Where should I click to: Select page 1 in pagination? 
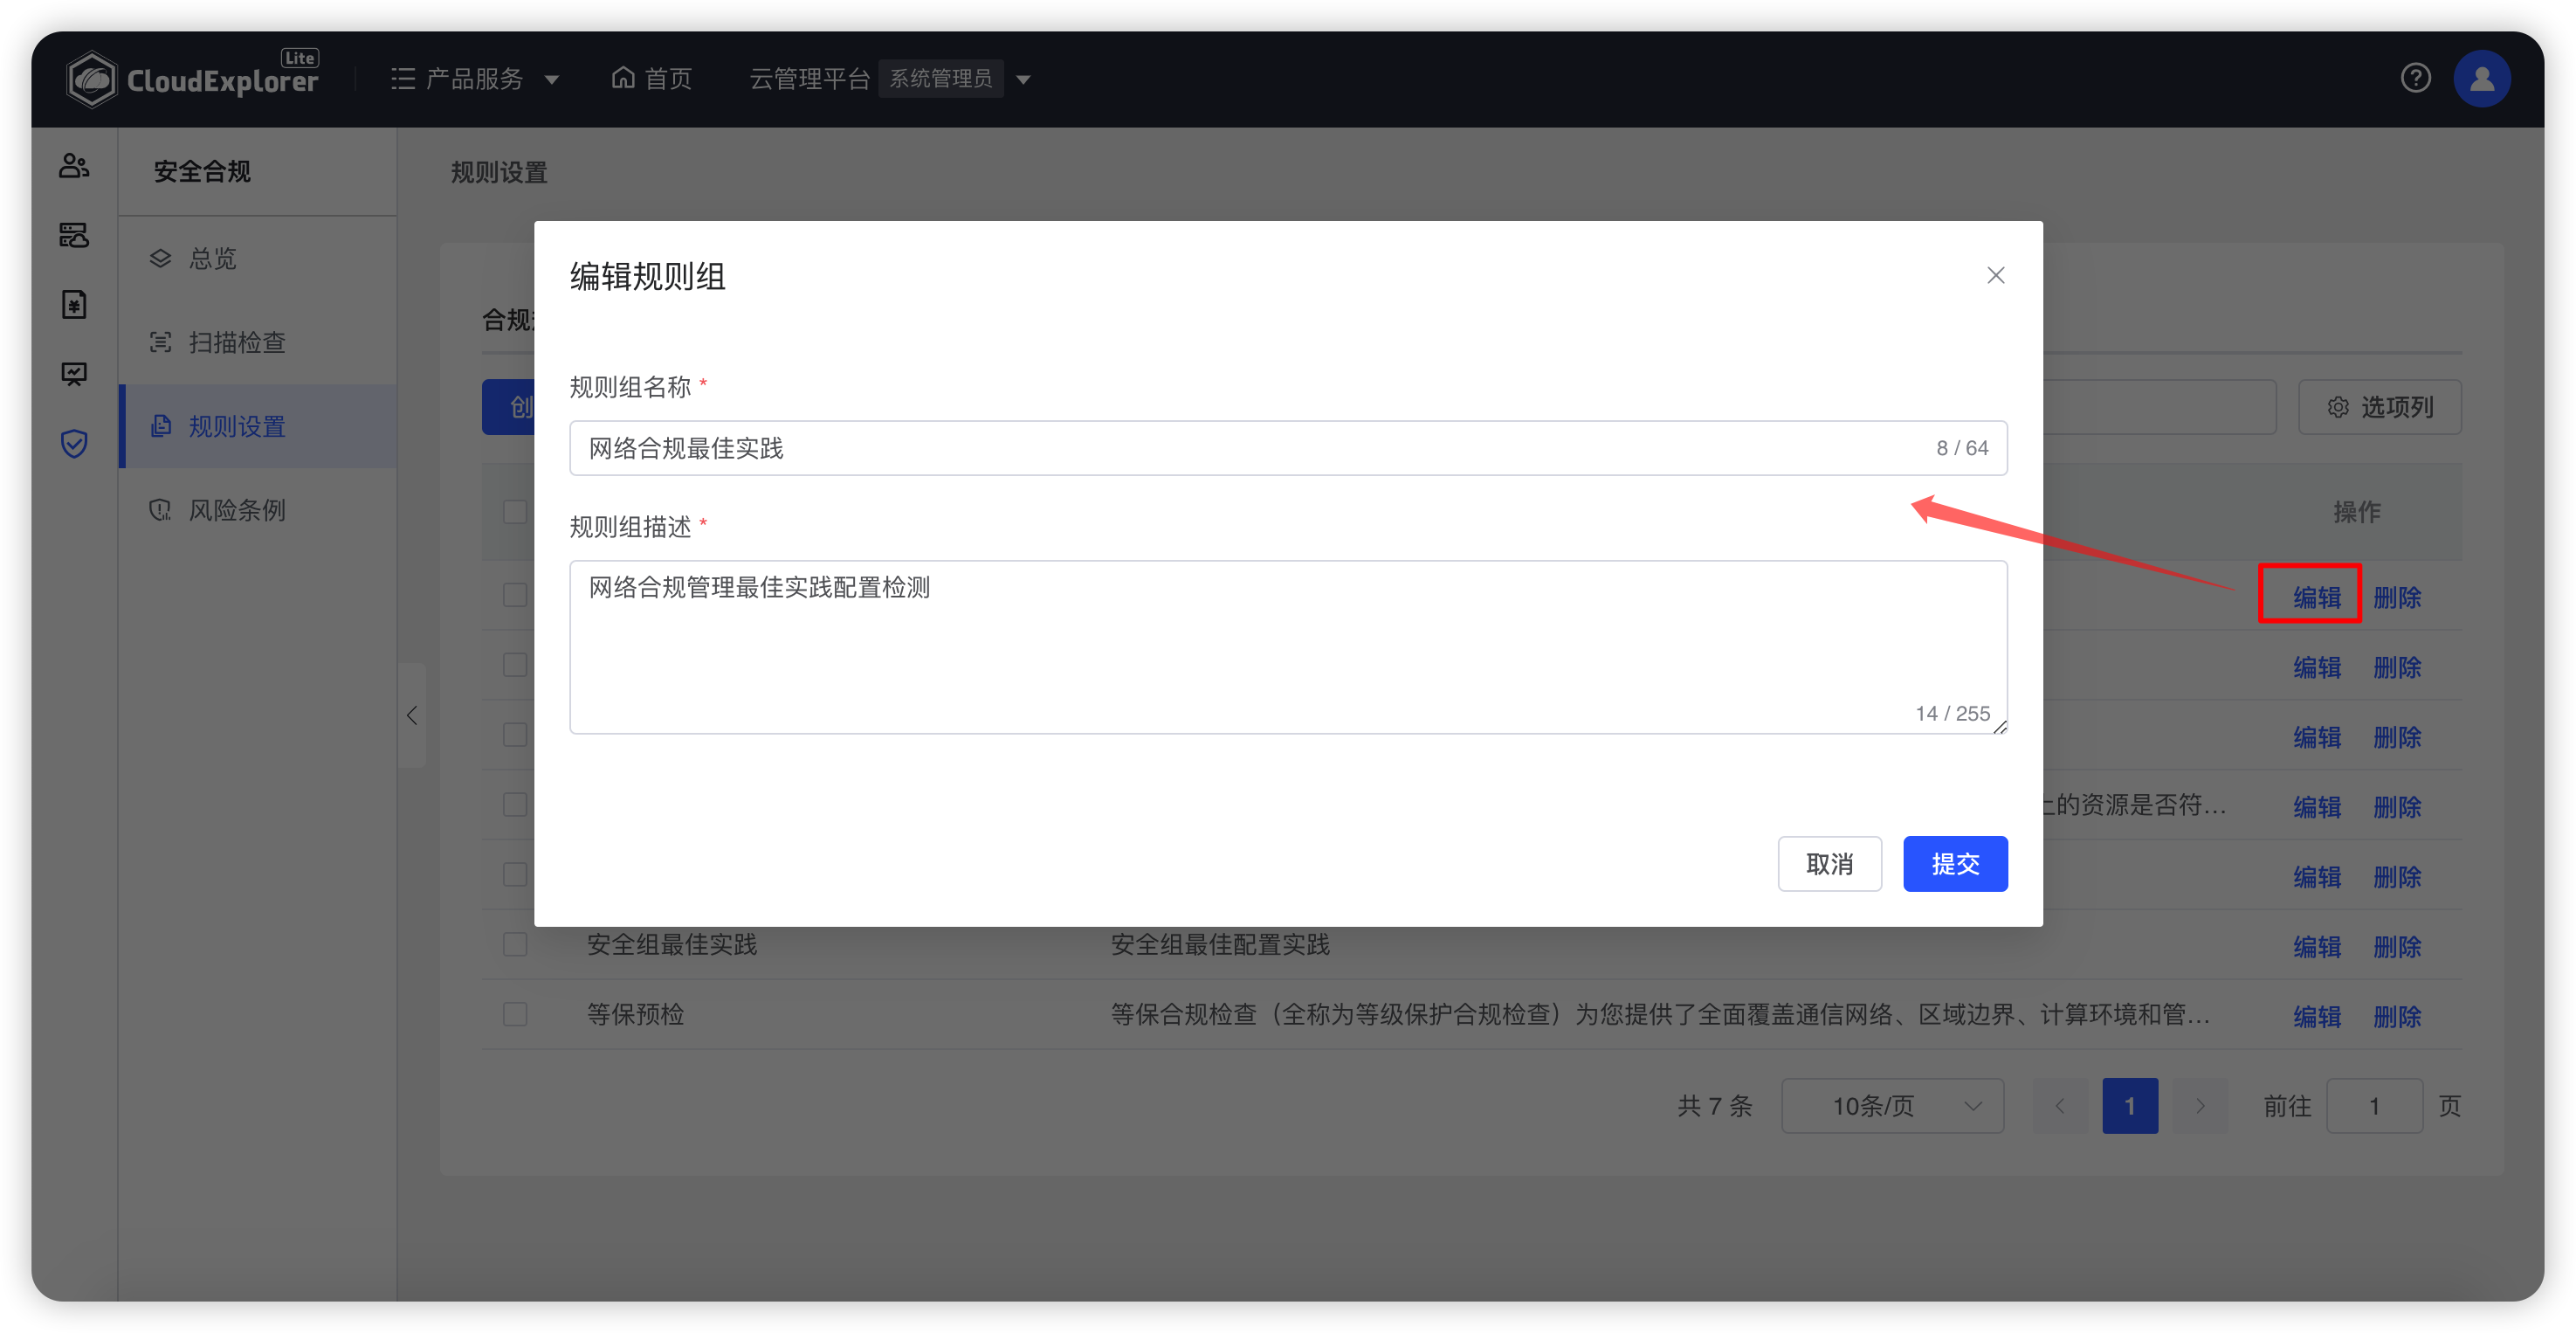[2130, 1105]
